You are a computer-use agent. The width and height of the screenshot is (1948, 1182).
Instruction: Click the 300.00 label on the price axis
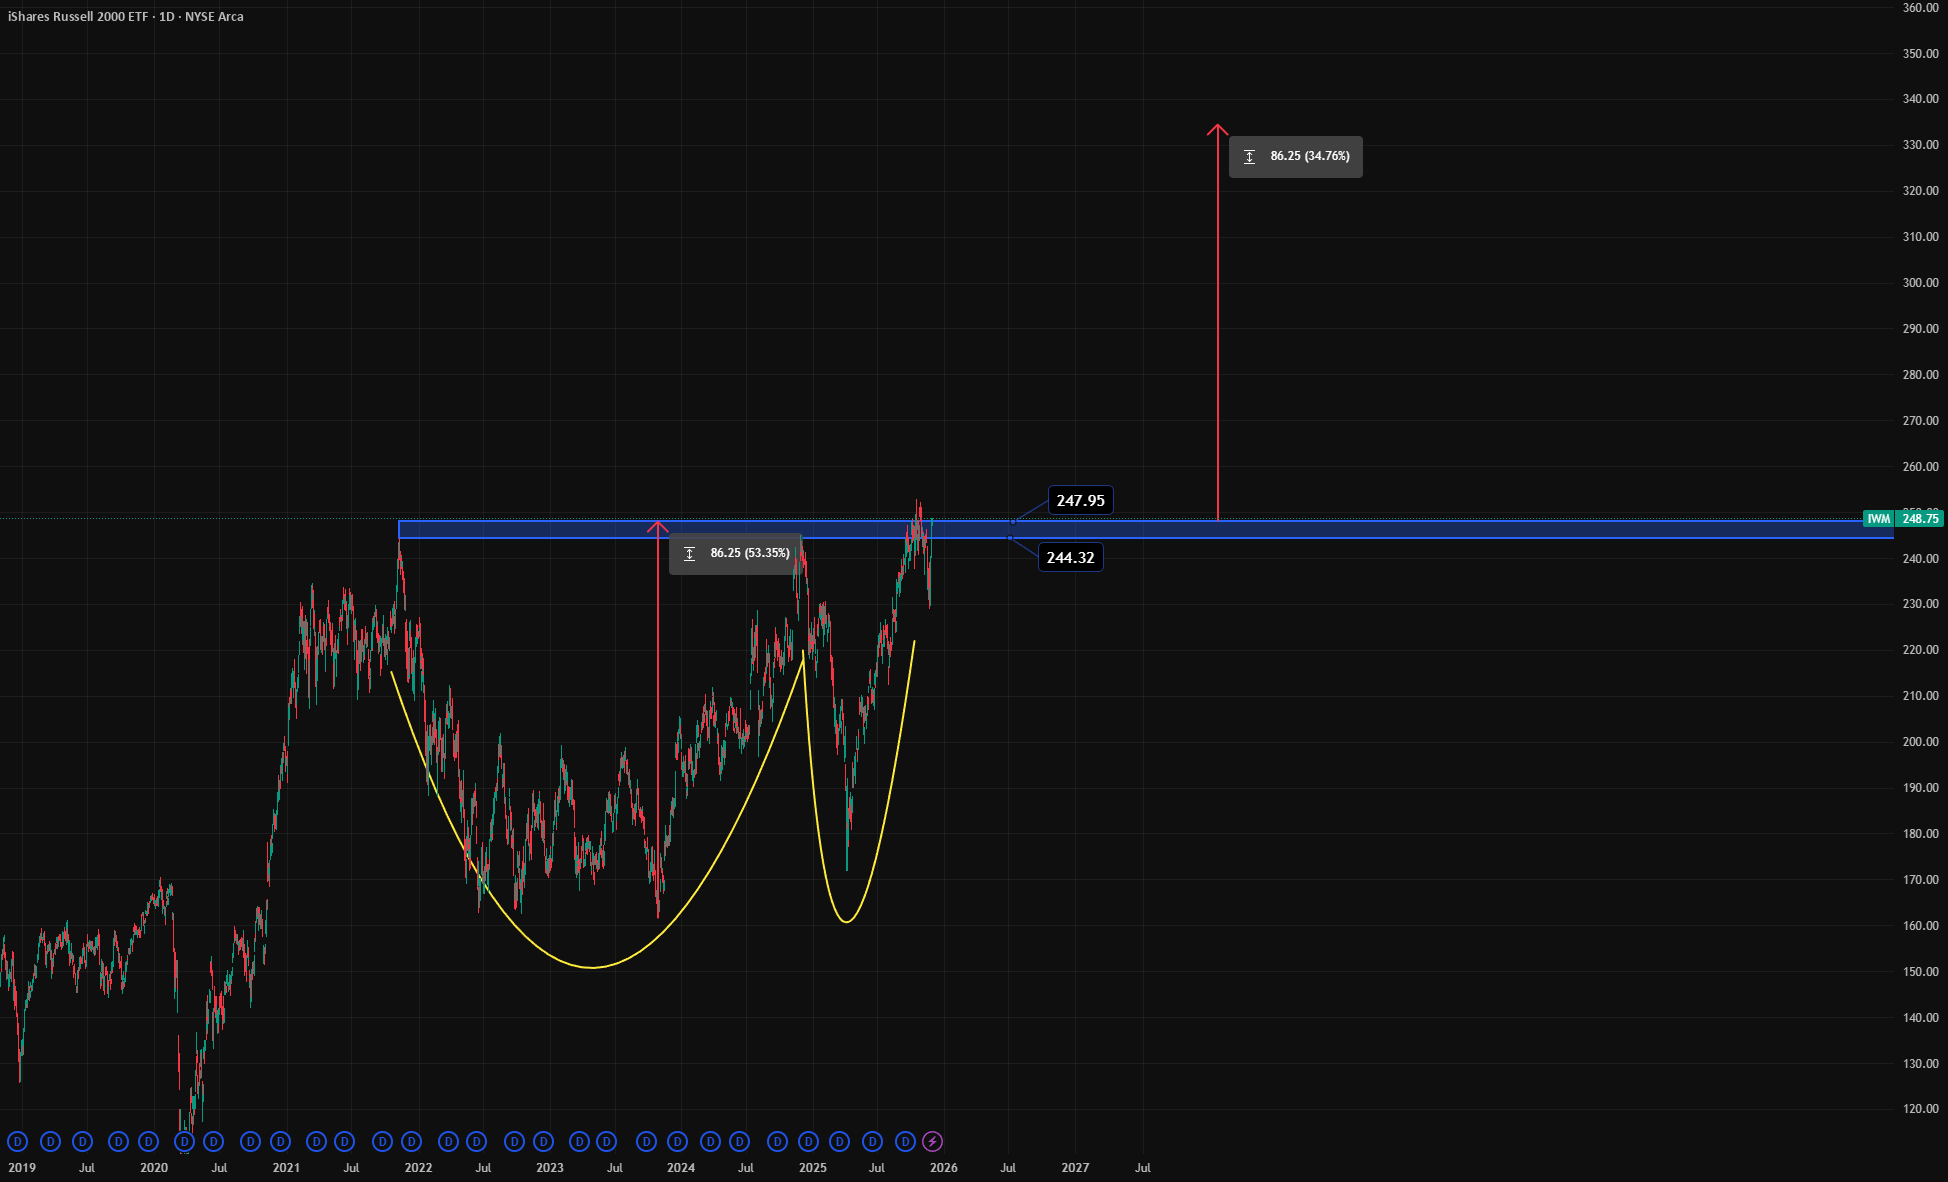click(x=1920, y=283)
